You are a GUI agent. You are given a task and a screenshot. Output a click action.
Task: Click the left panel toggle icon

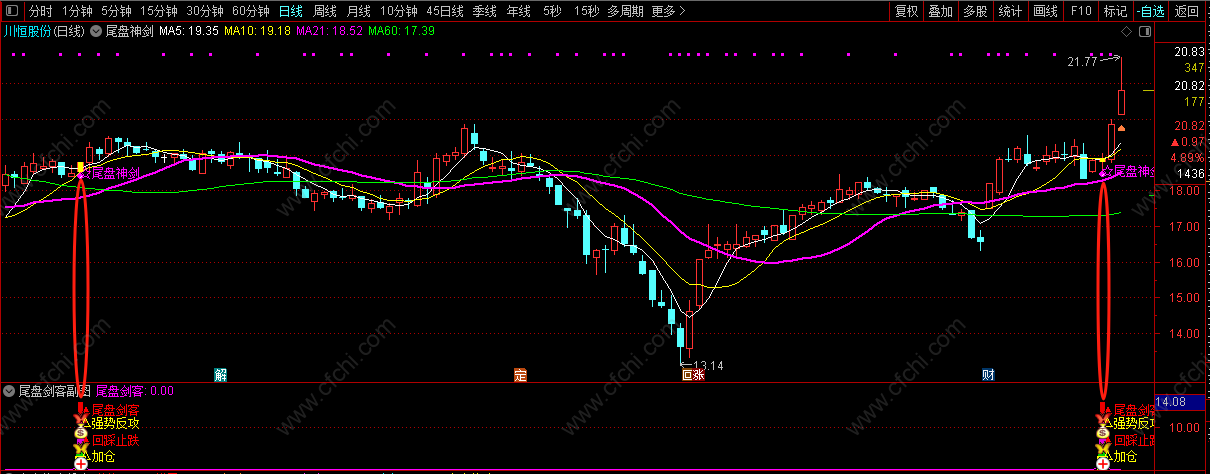[11, 12]
